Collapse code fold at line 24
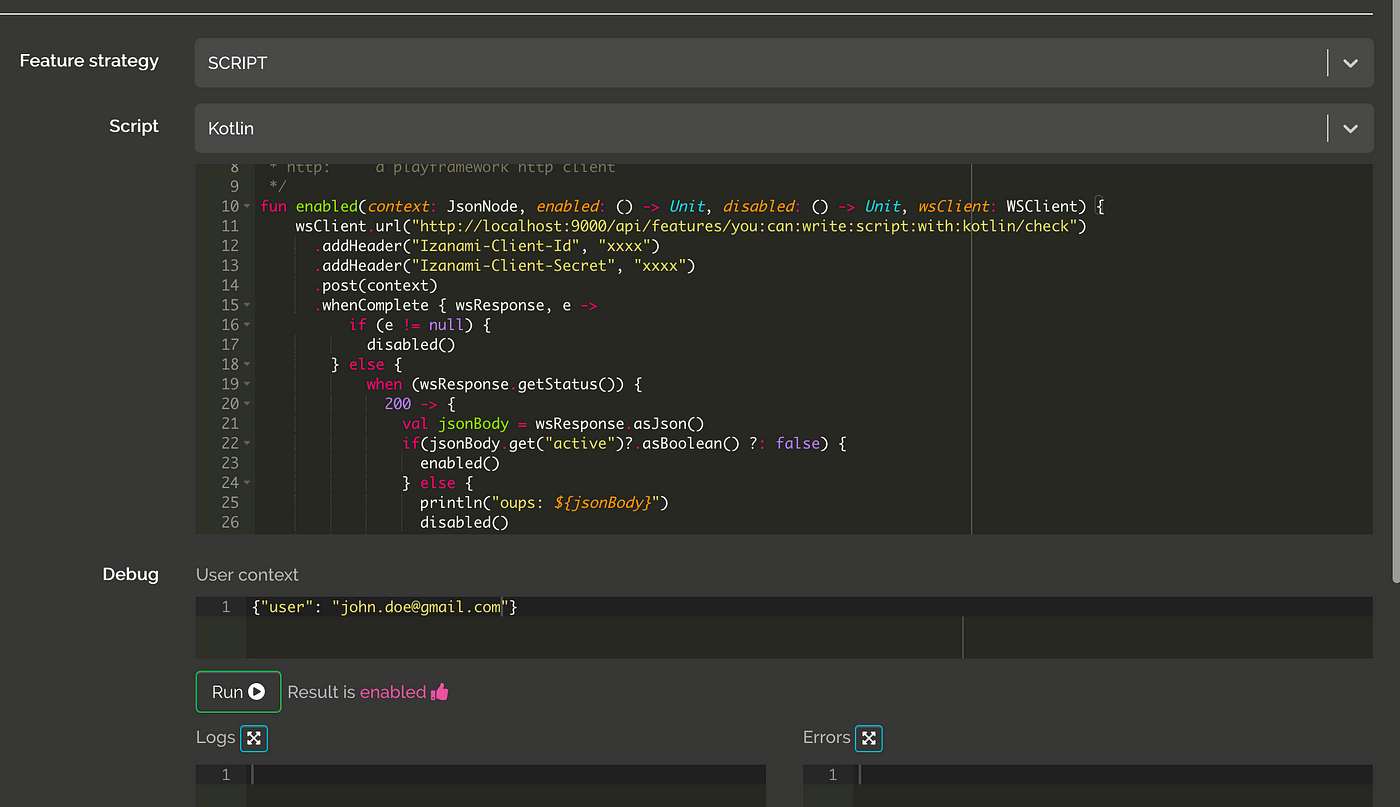 click(247, 483)
